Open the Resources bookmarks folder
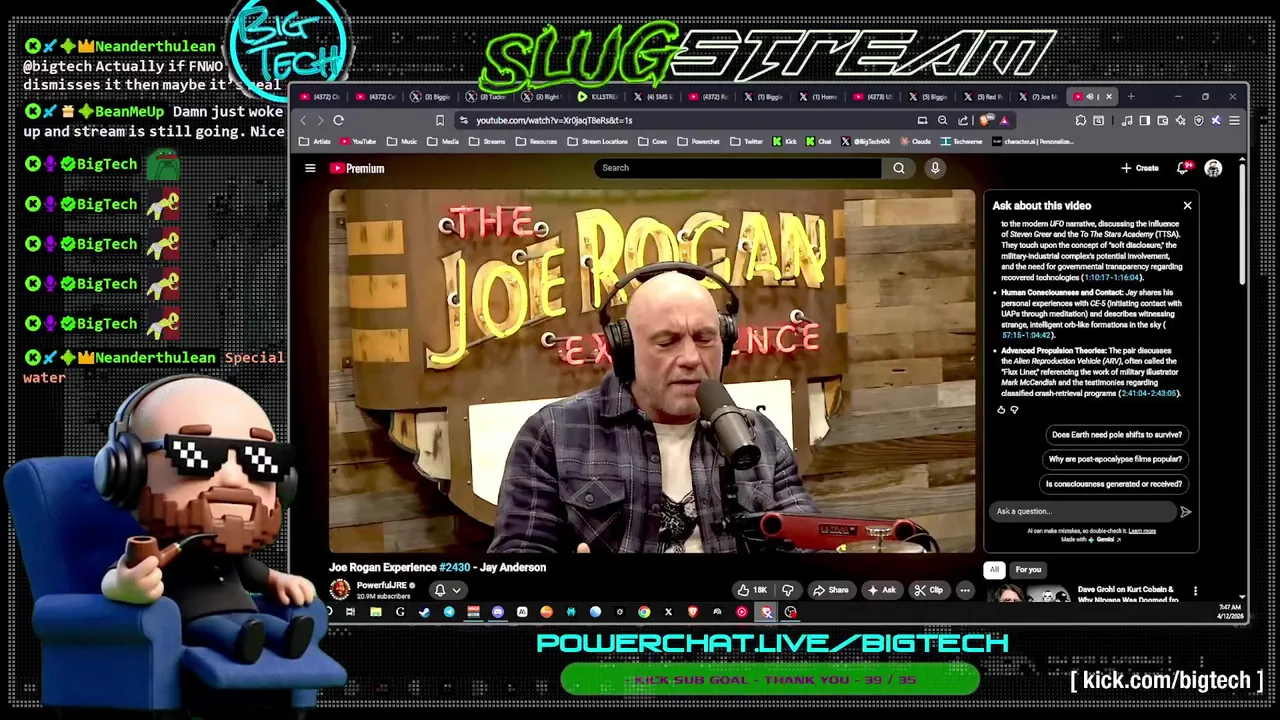 [x=536, y=142]
